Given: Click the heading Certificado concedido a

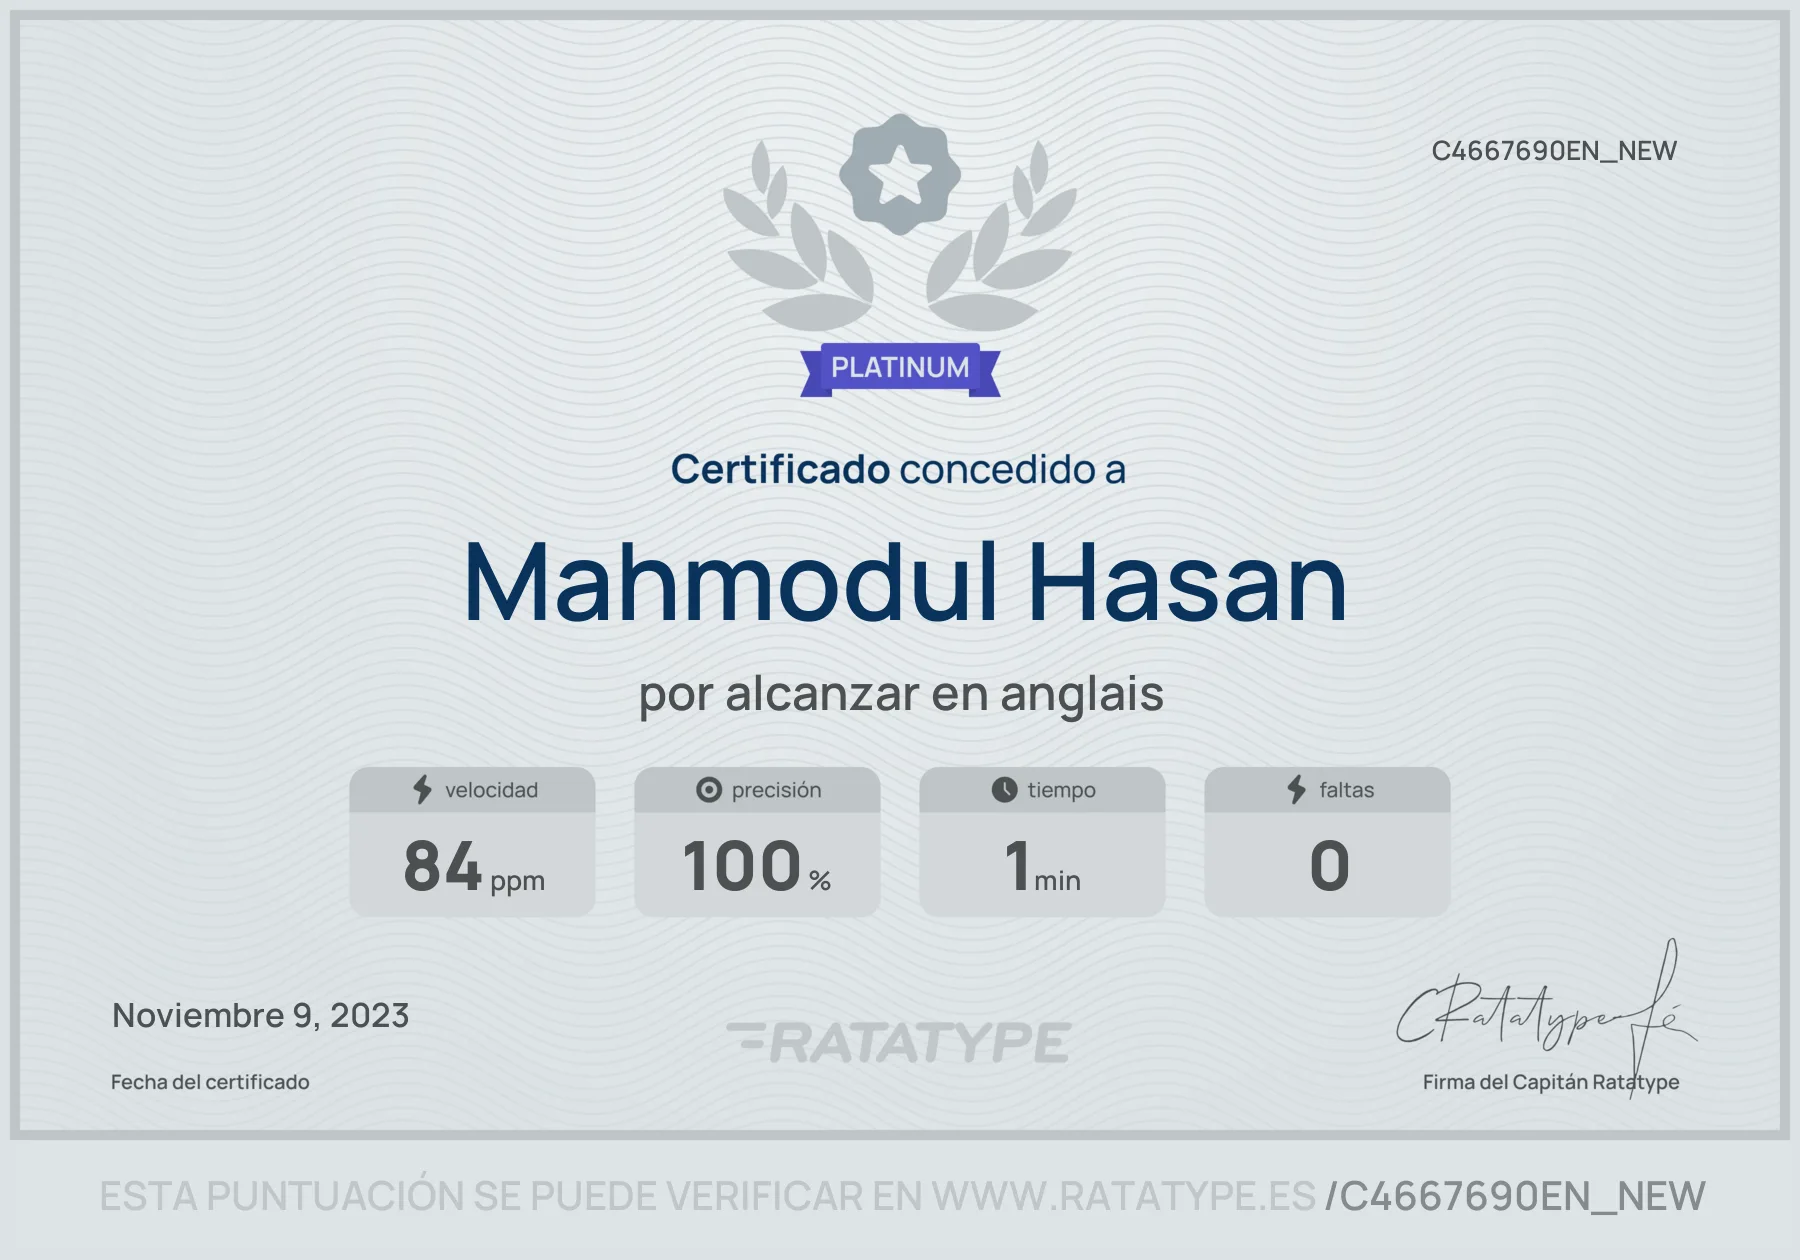Looking at the screenshot, I should [x=898, y=469].
